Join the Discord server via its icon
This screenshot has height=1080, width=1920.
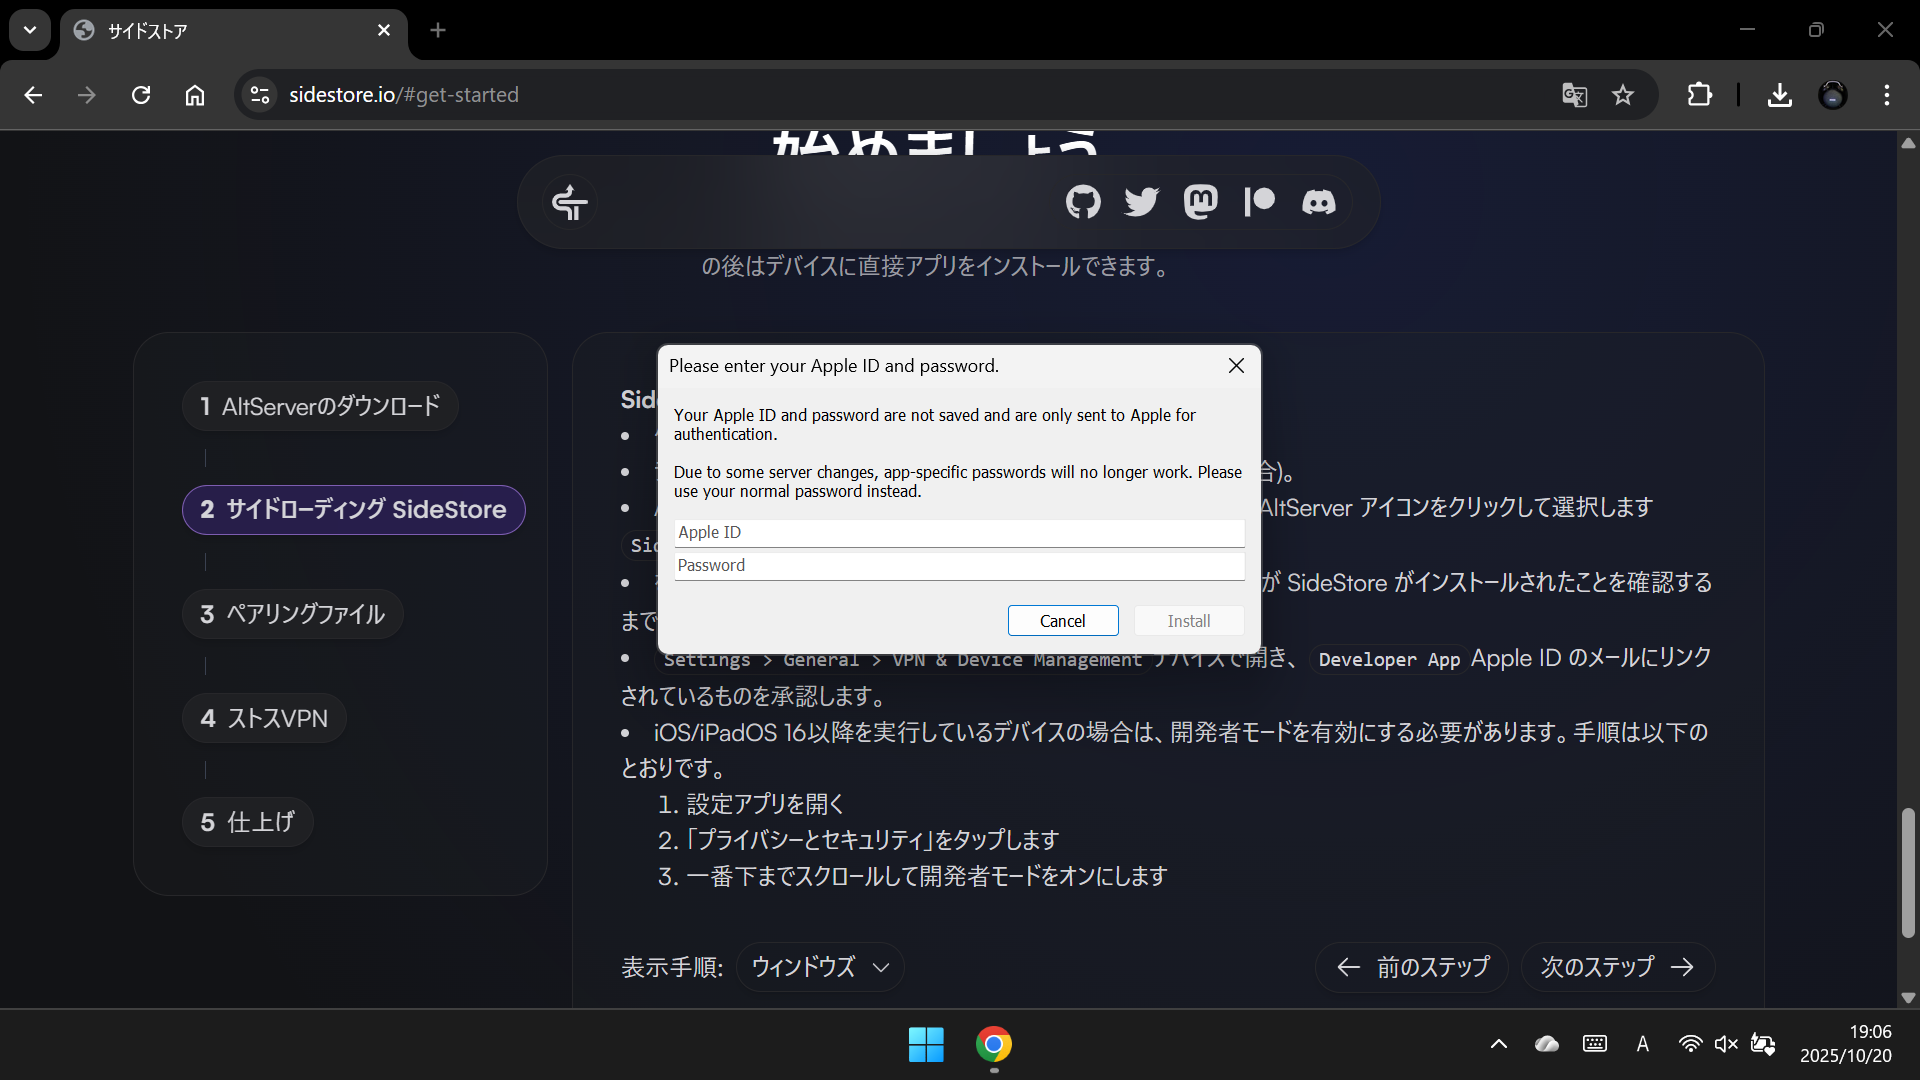point(1318,202)
